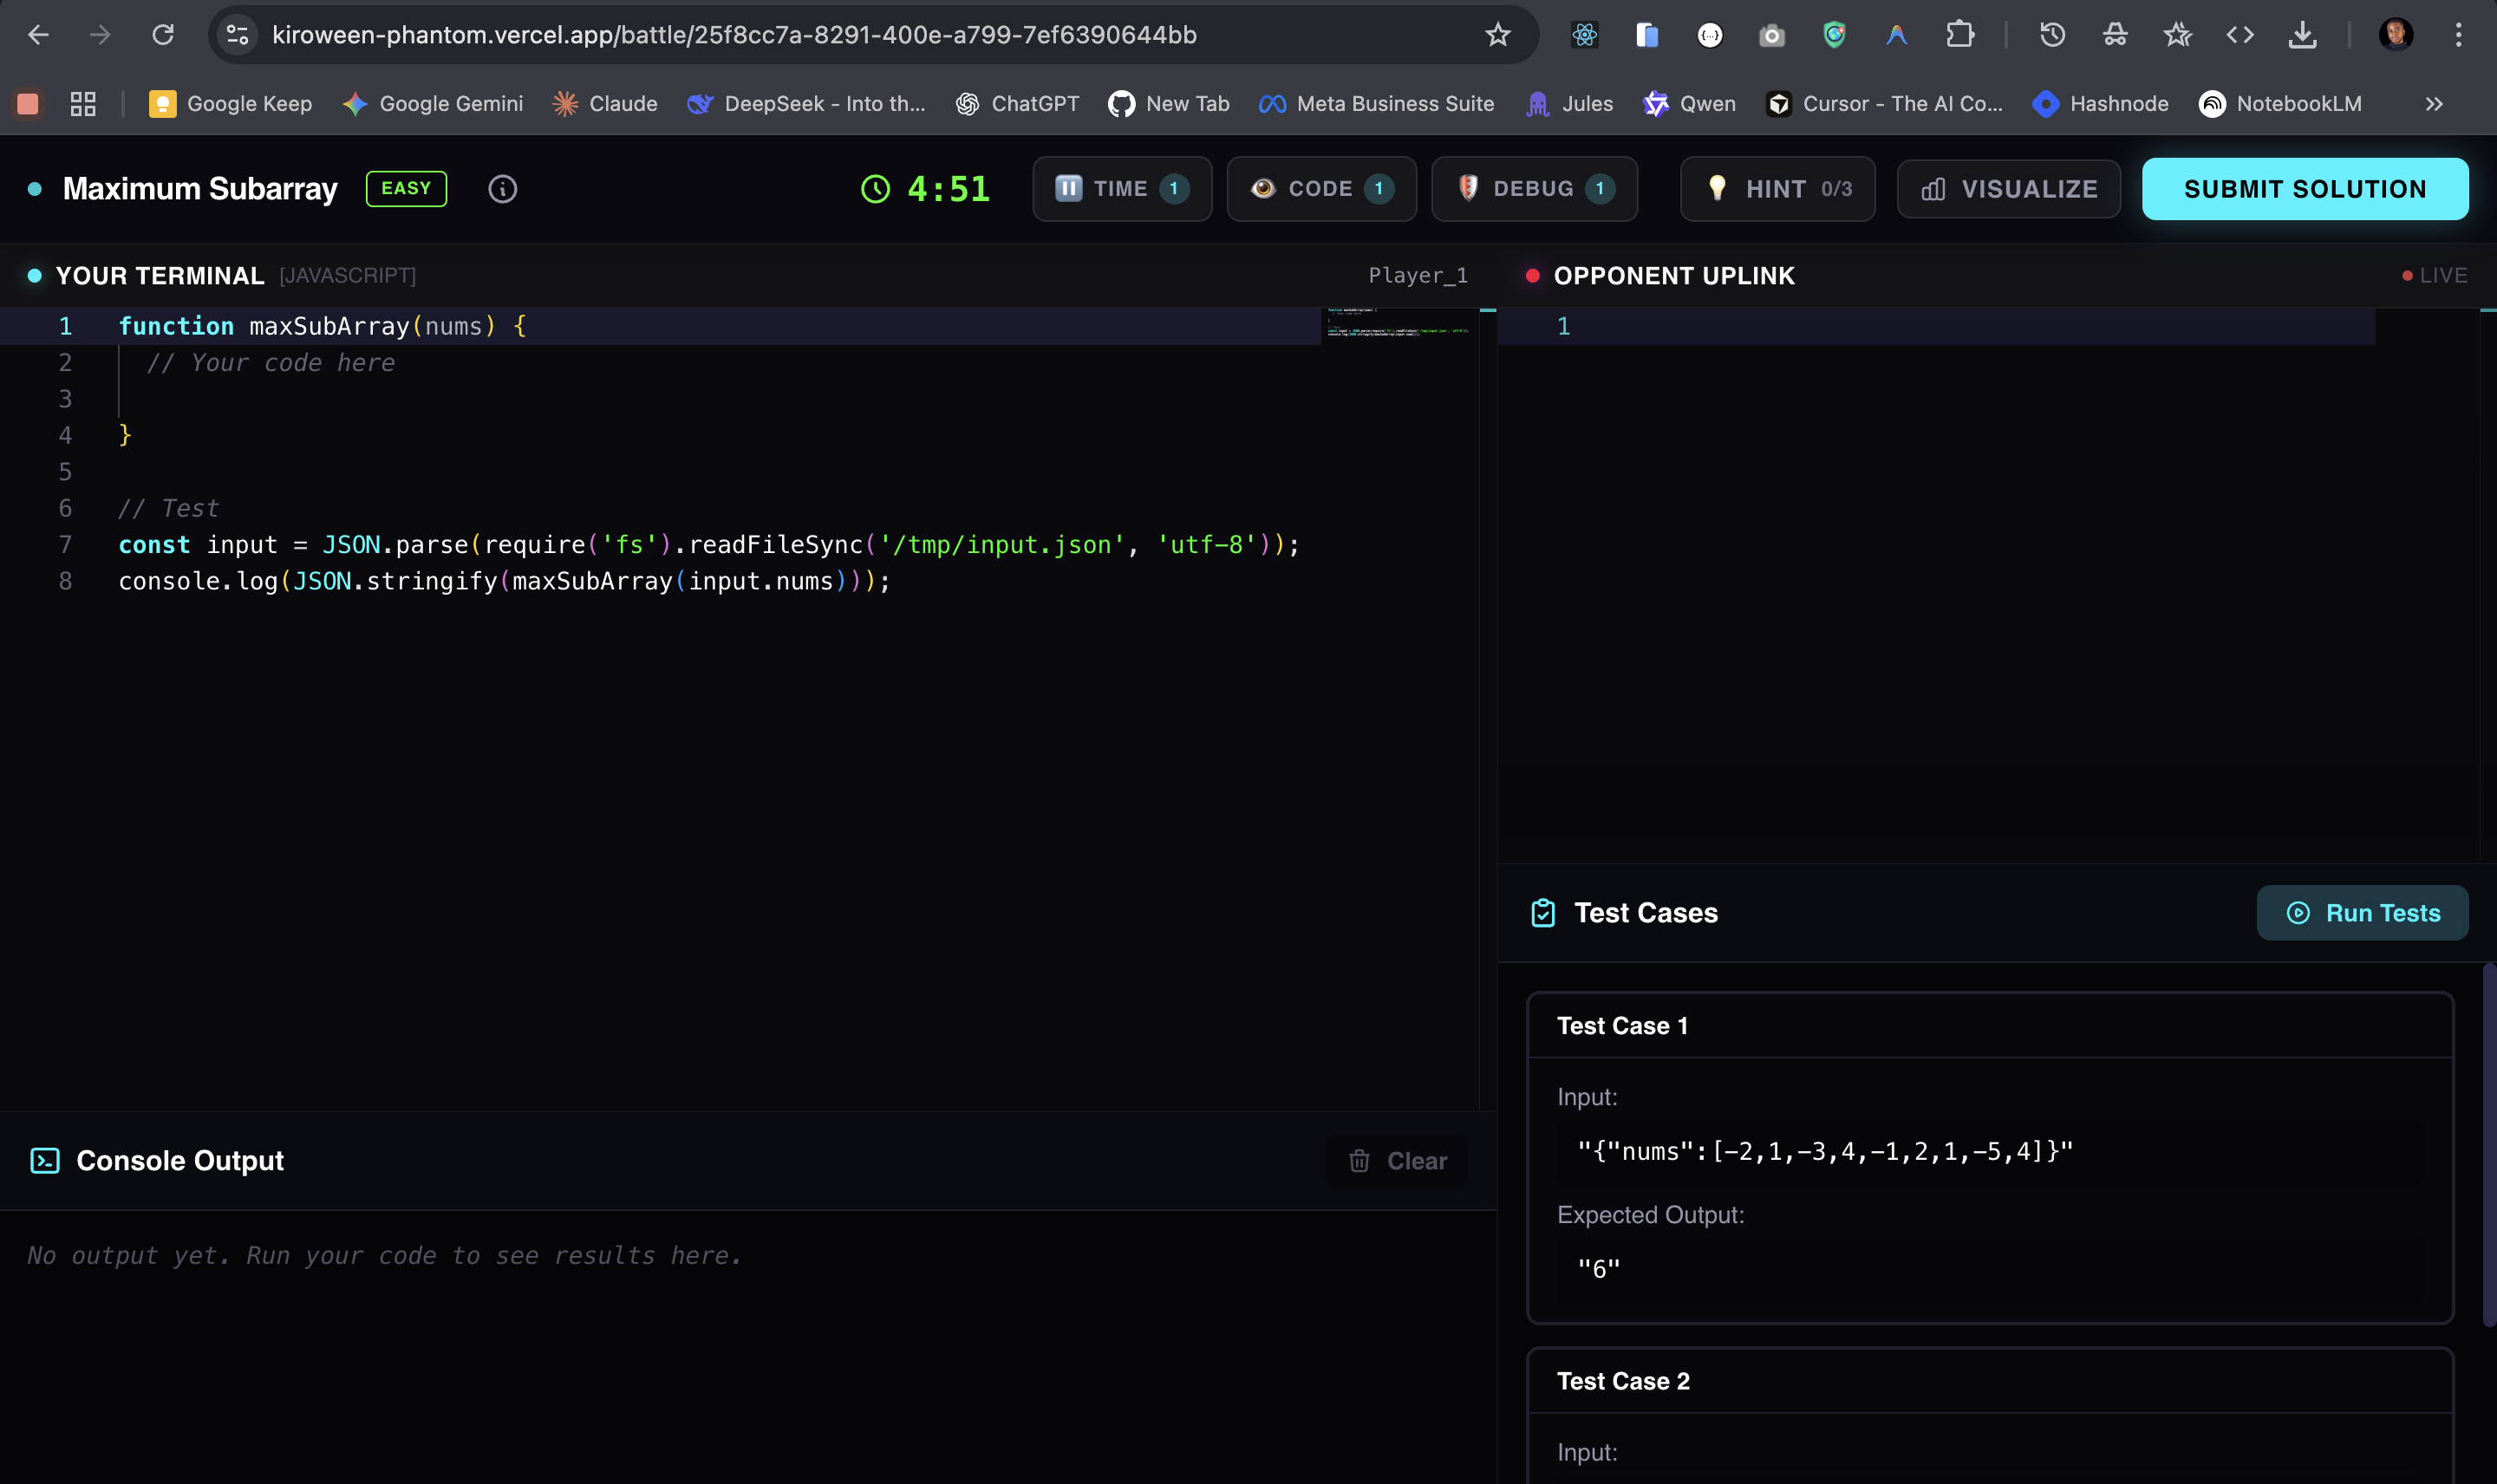Click the empty line 3 in editor
The width and height of the screenshot is (2497, 1484).
600,399
